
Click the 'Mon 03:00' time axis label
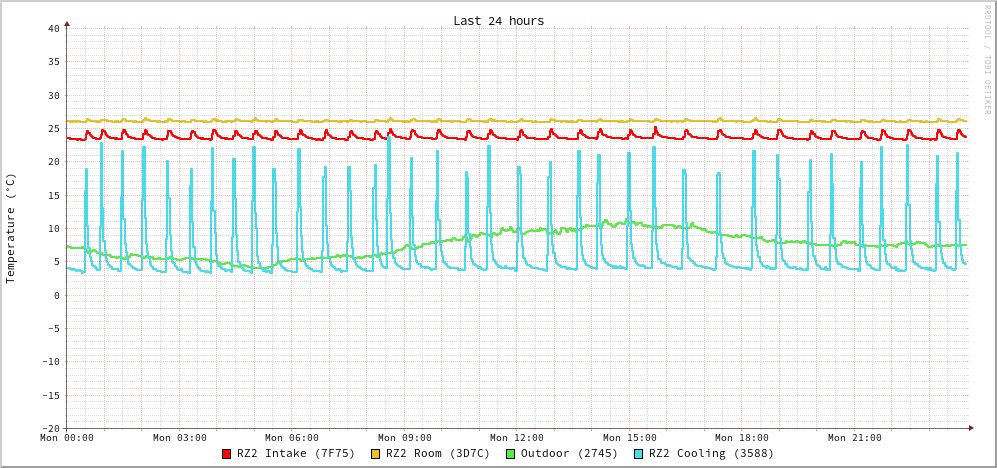tap(179, 437)
